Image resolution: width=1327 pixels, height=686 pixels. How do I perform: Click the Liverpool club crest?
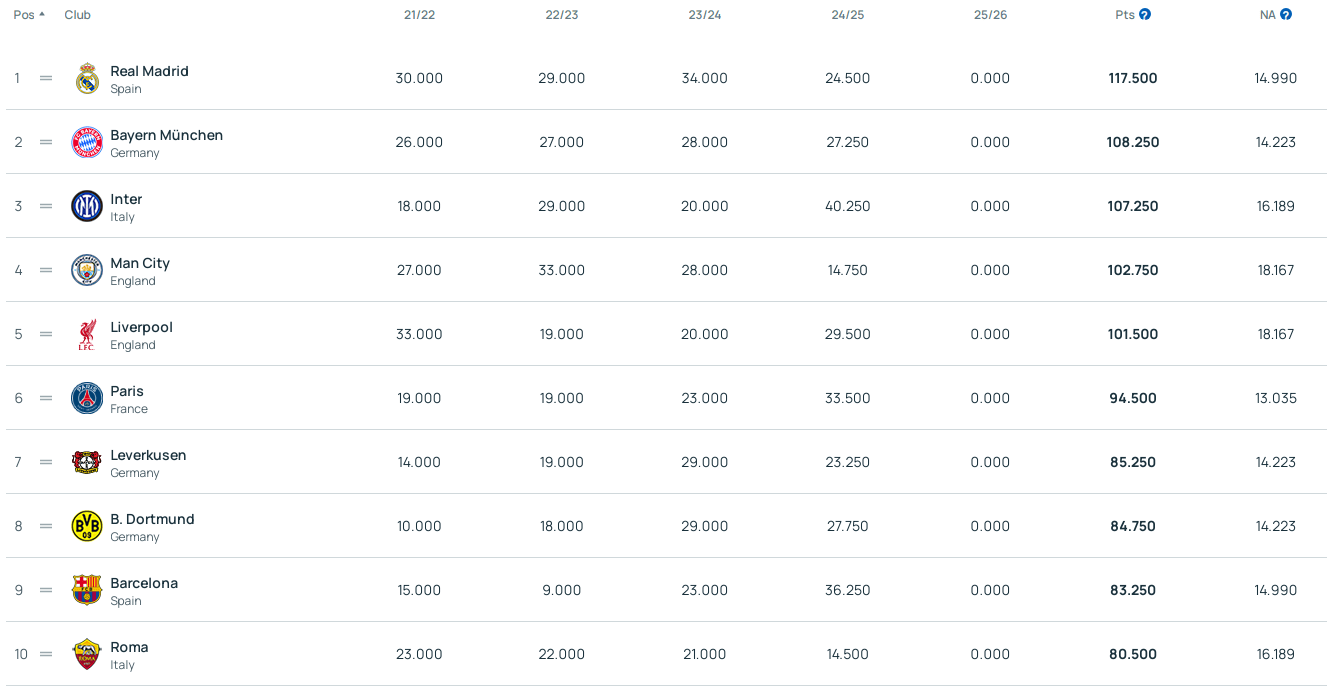[87, 334]
